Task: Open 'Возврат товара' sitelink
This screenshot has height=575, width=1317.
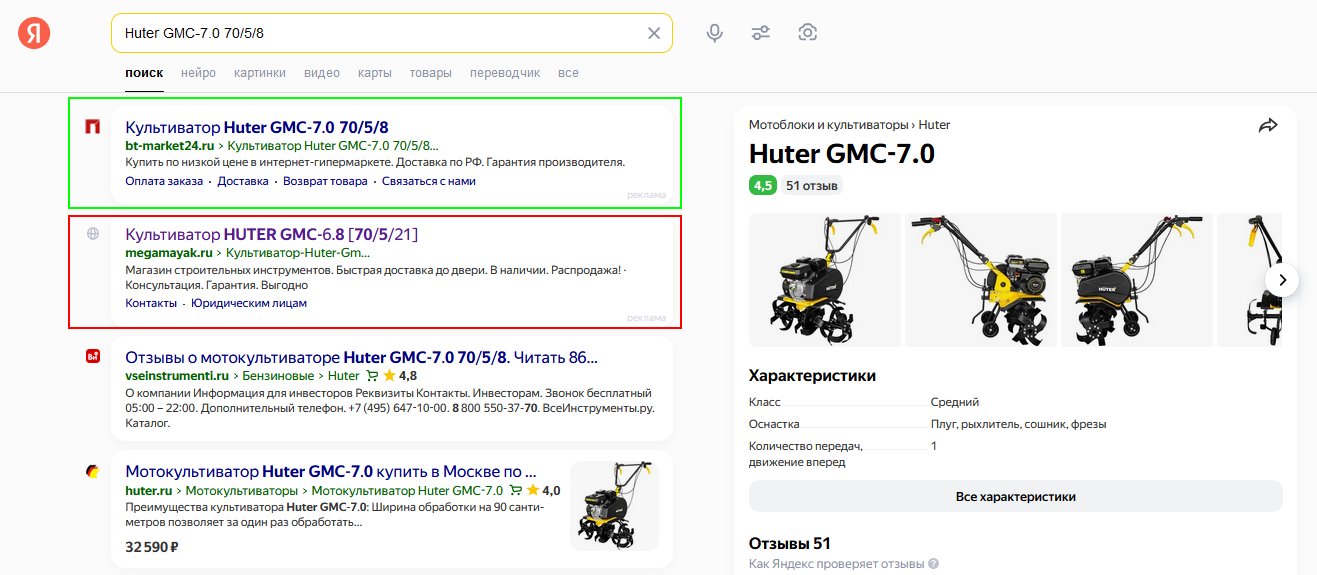Action: (325, 181)
